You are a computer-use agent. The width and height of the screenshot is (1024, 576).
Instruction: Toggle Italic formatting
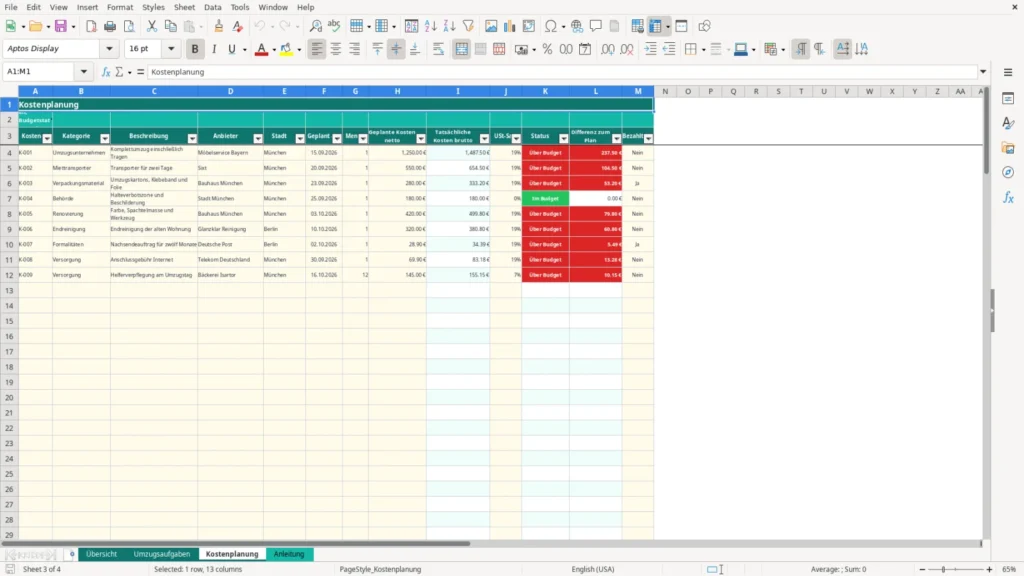(214, 49)
